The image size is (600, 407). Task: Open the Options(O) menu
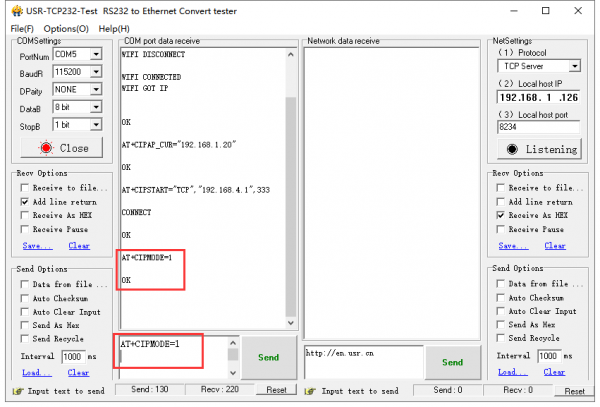click(66, 28)
